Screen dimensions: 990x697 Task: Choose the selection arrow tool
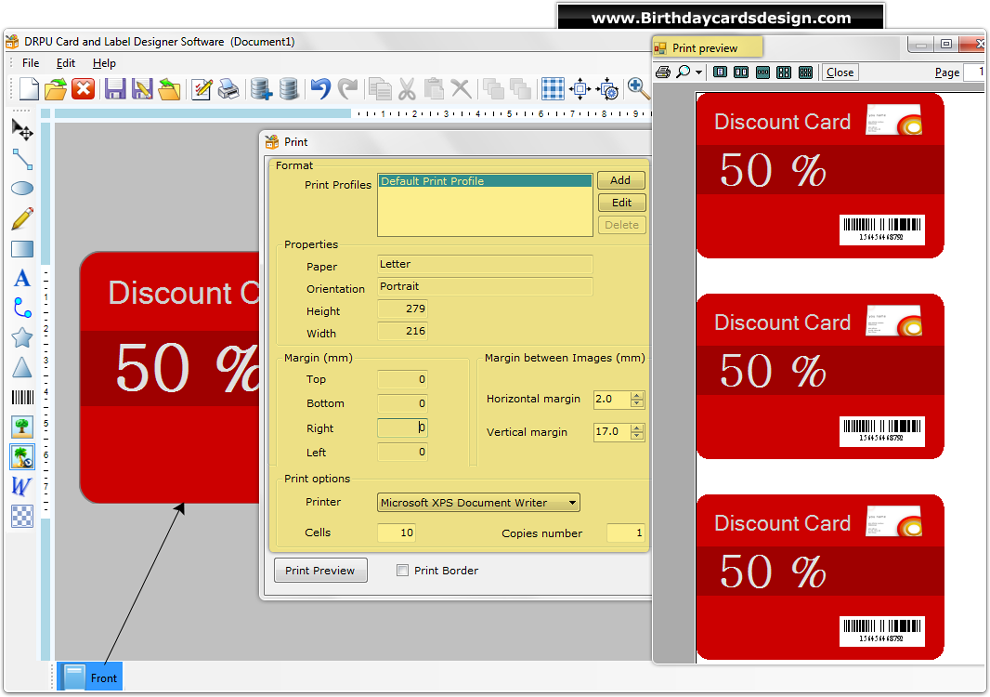coord(22,130)
